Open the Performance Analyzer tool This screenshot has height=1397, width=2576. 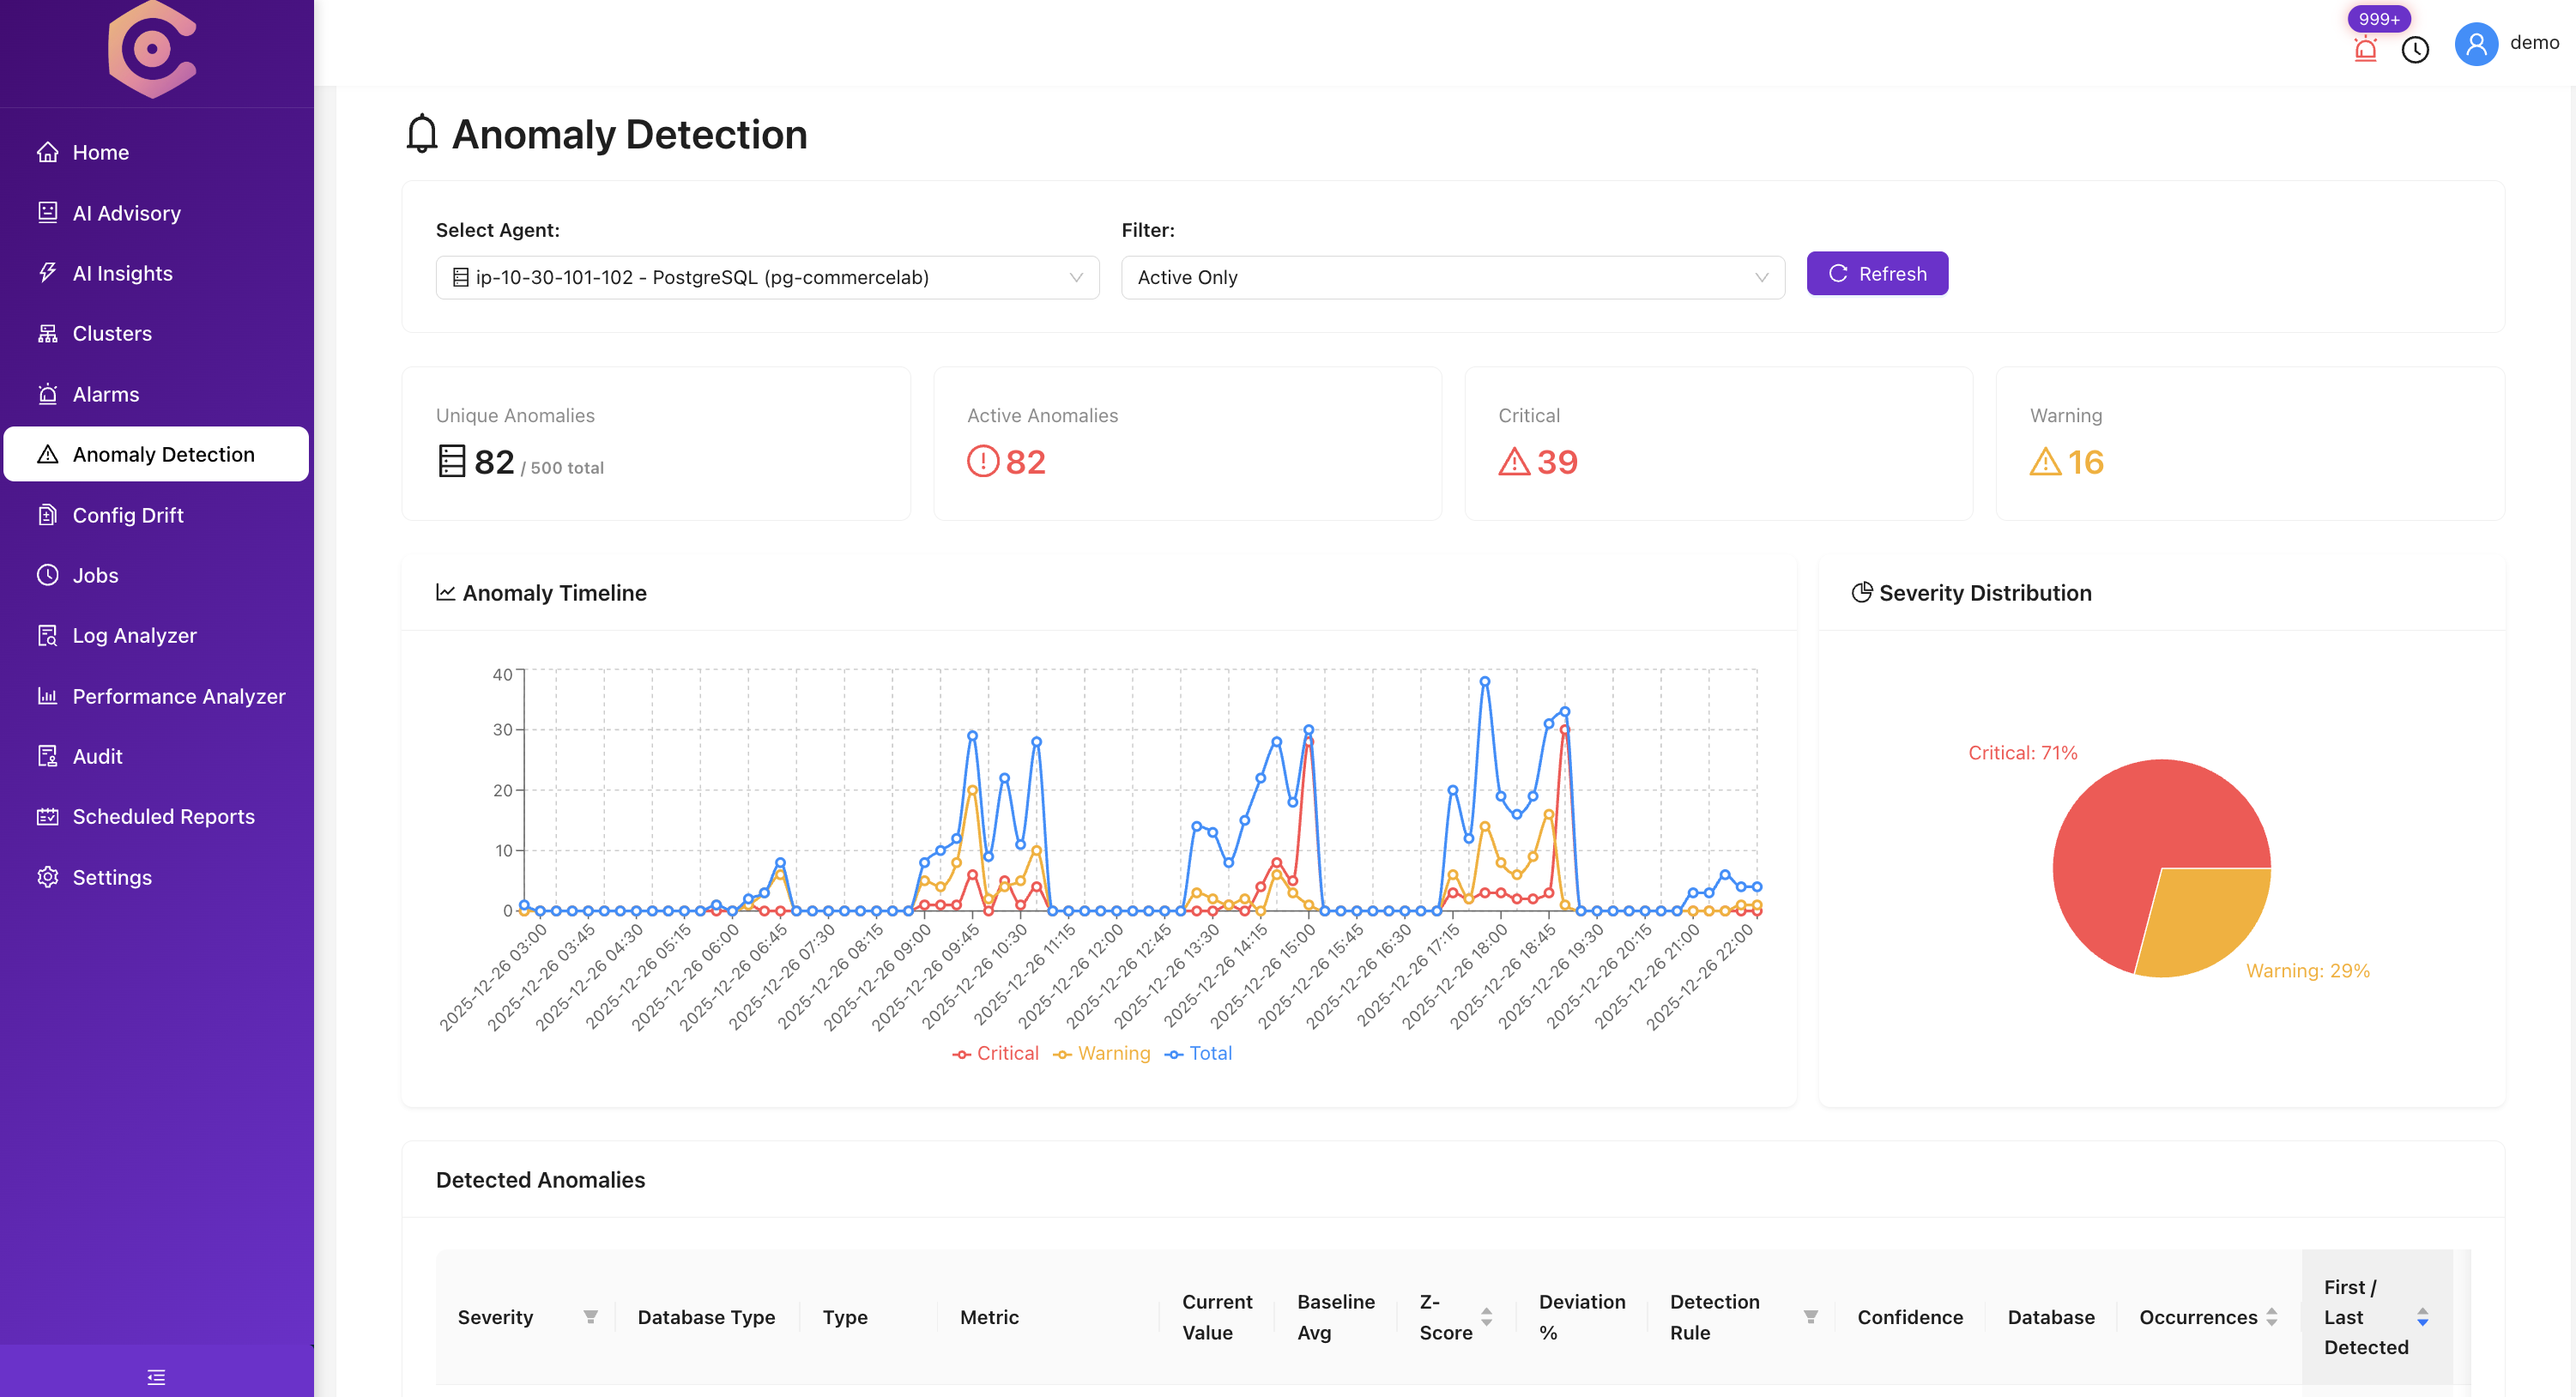point(178,696)
